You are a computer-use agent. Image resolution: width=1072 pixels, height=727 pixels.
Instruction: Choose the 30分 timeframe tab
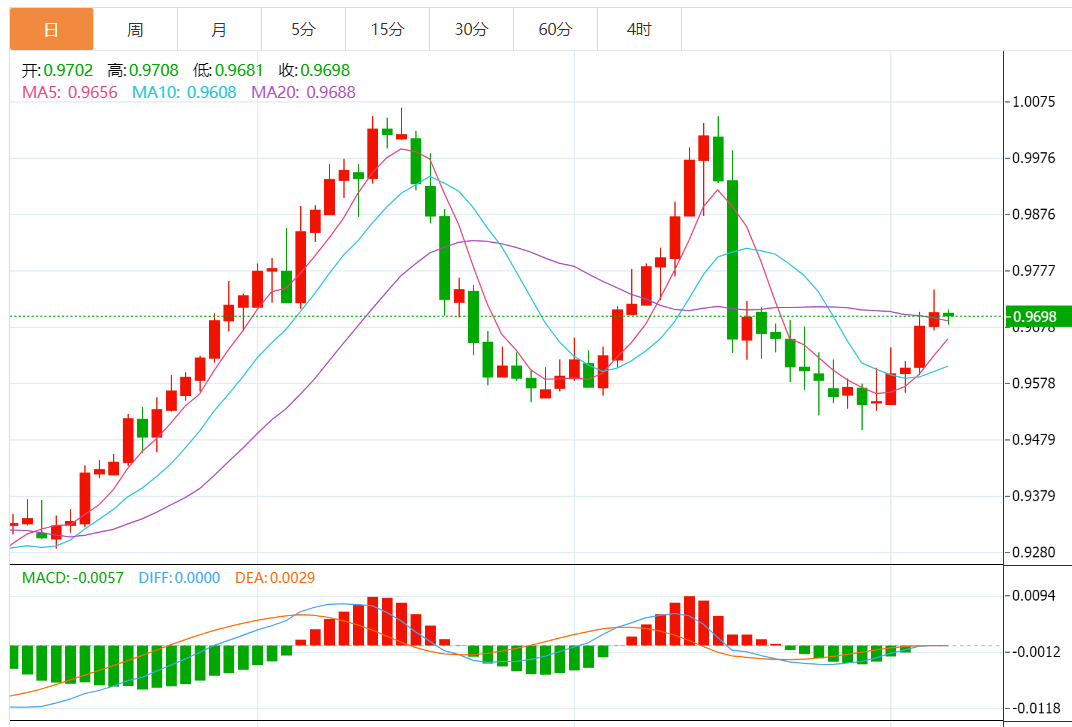[x=471, y=30]
